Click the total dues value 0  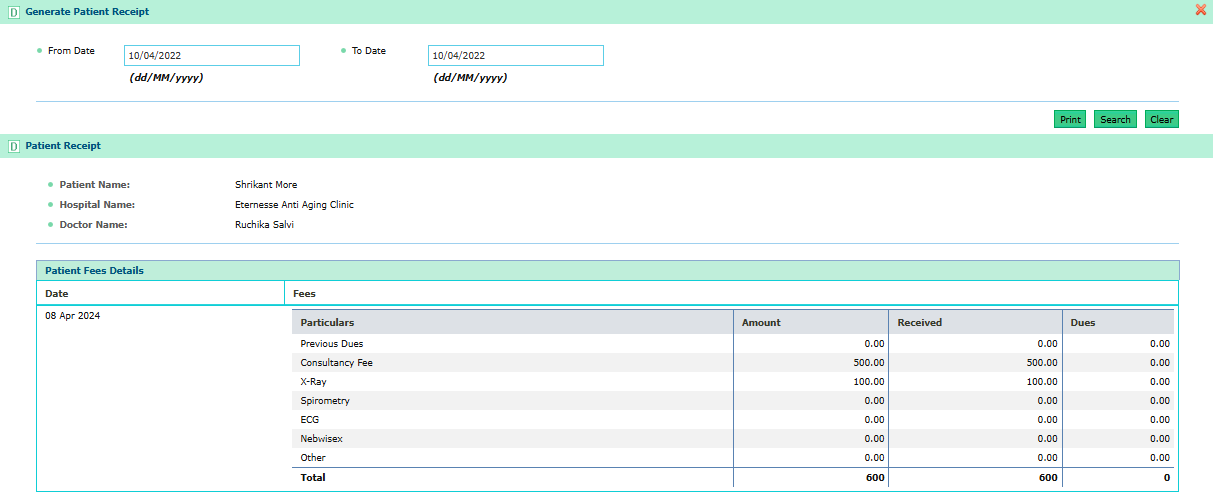(1166, 478)
